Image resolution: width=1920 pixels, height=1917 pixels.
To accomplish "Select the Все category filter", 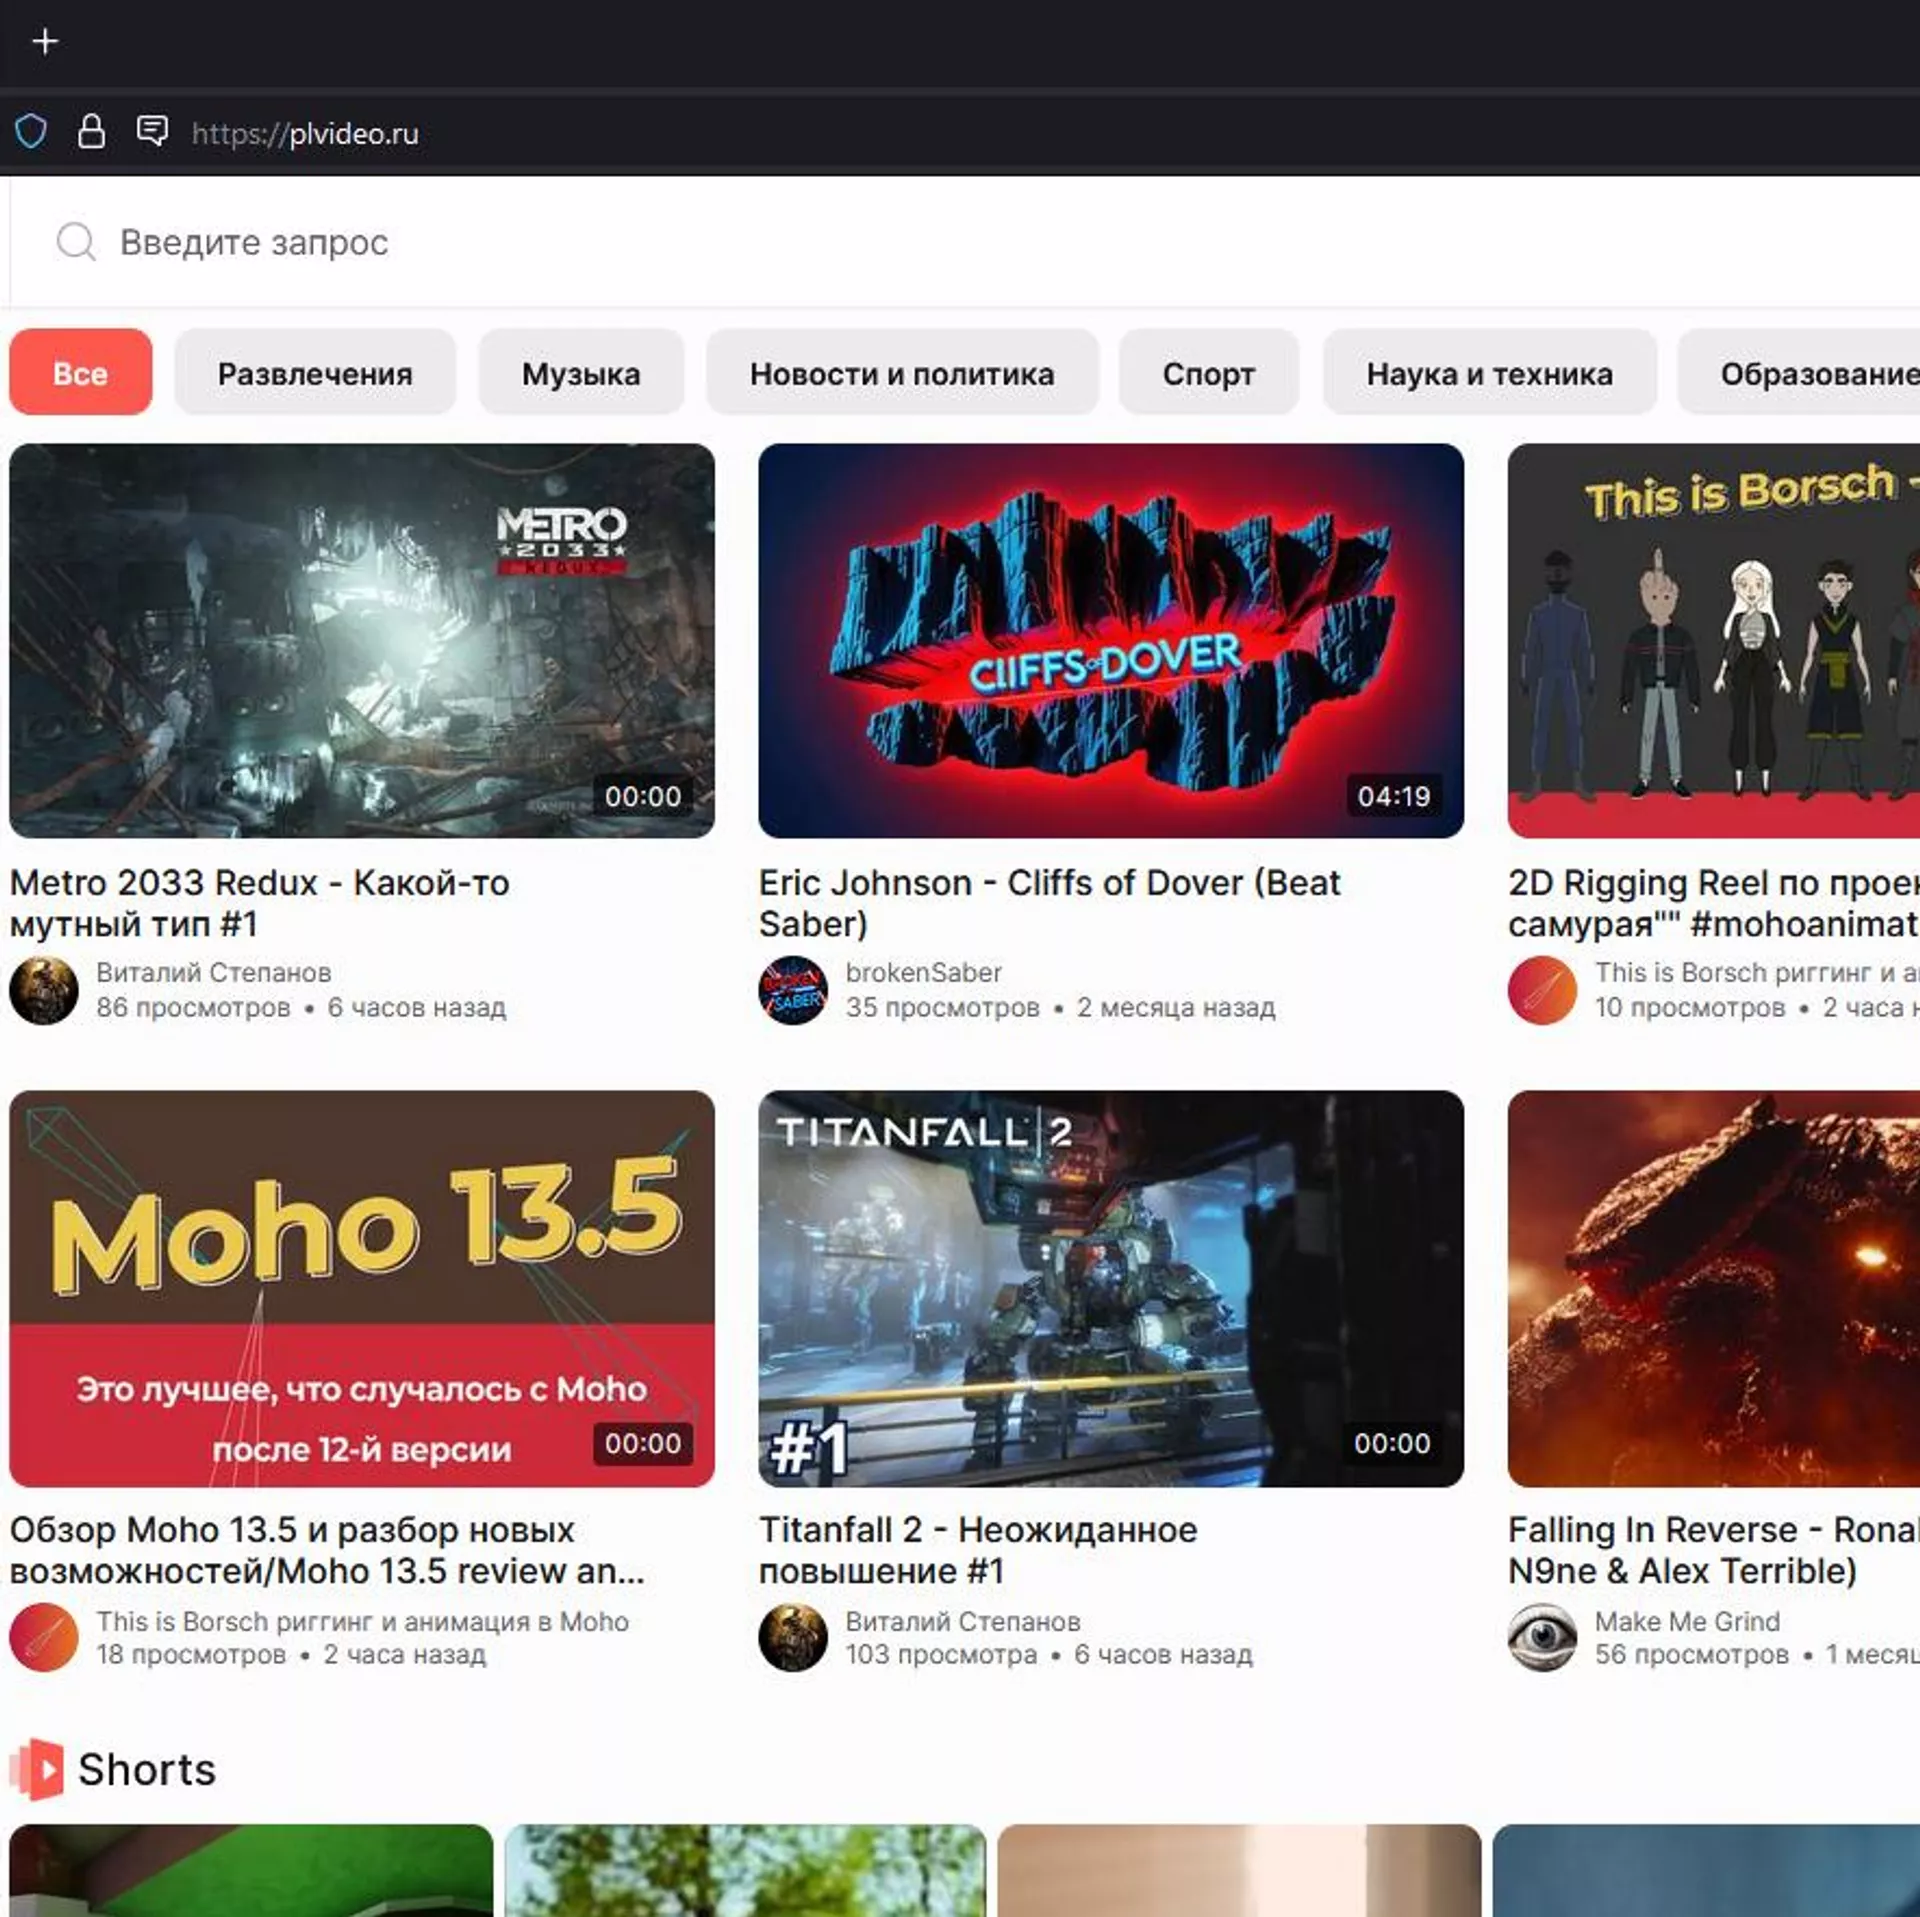I will 80,372.
